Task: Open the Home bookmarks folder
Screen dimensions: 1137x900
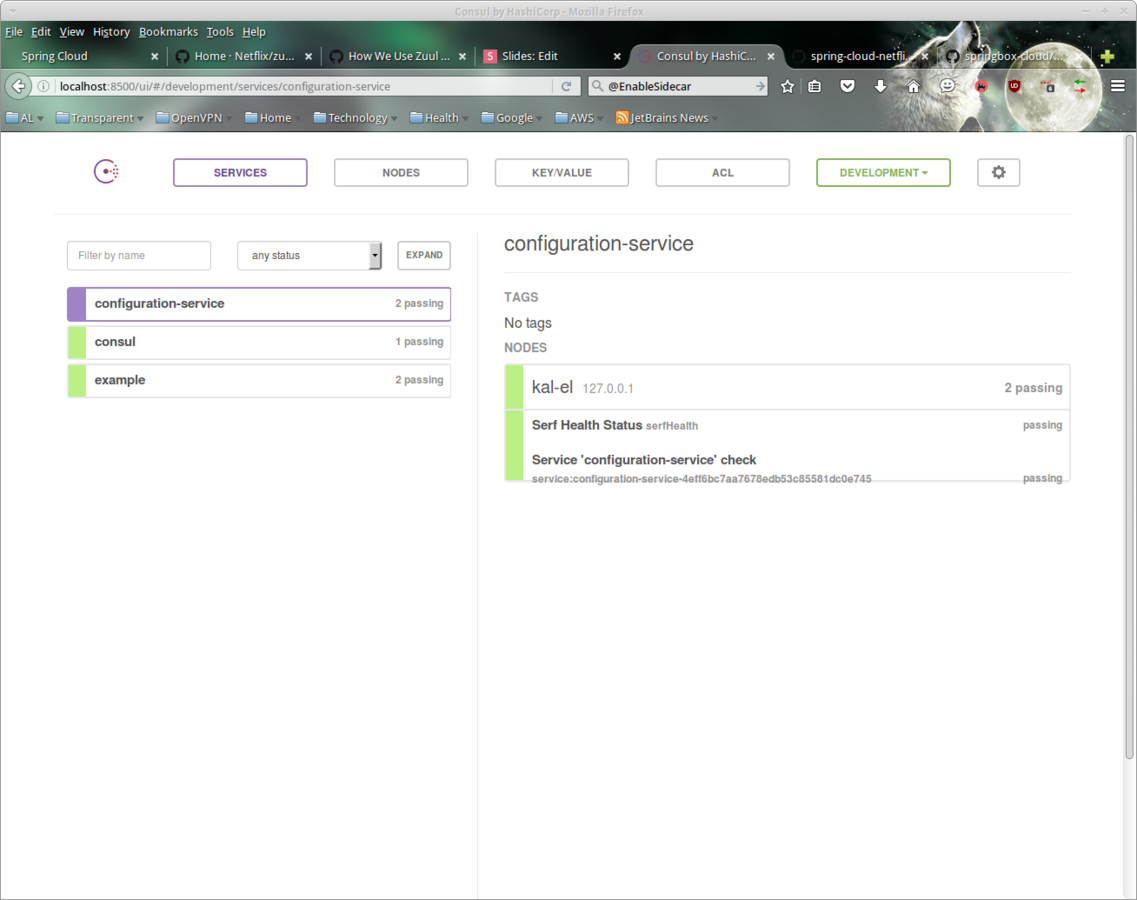Action: point(272,117)
